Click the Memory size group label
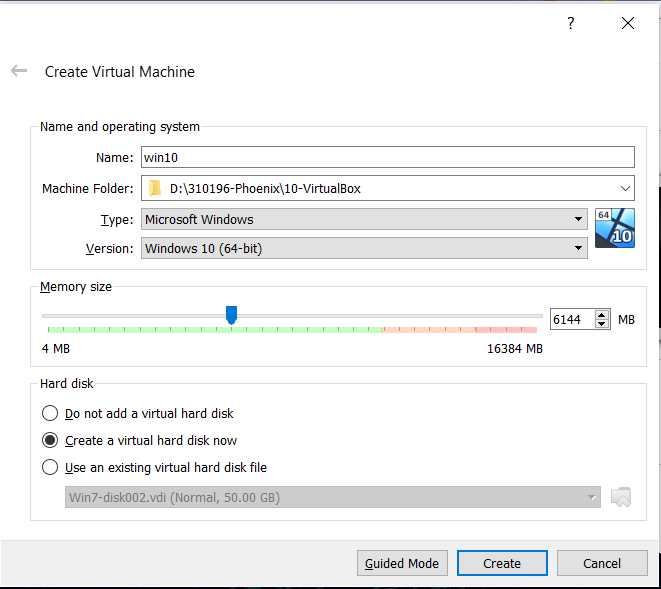 point(76,287)
